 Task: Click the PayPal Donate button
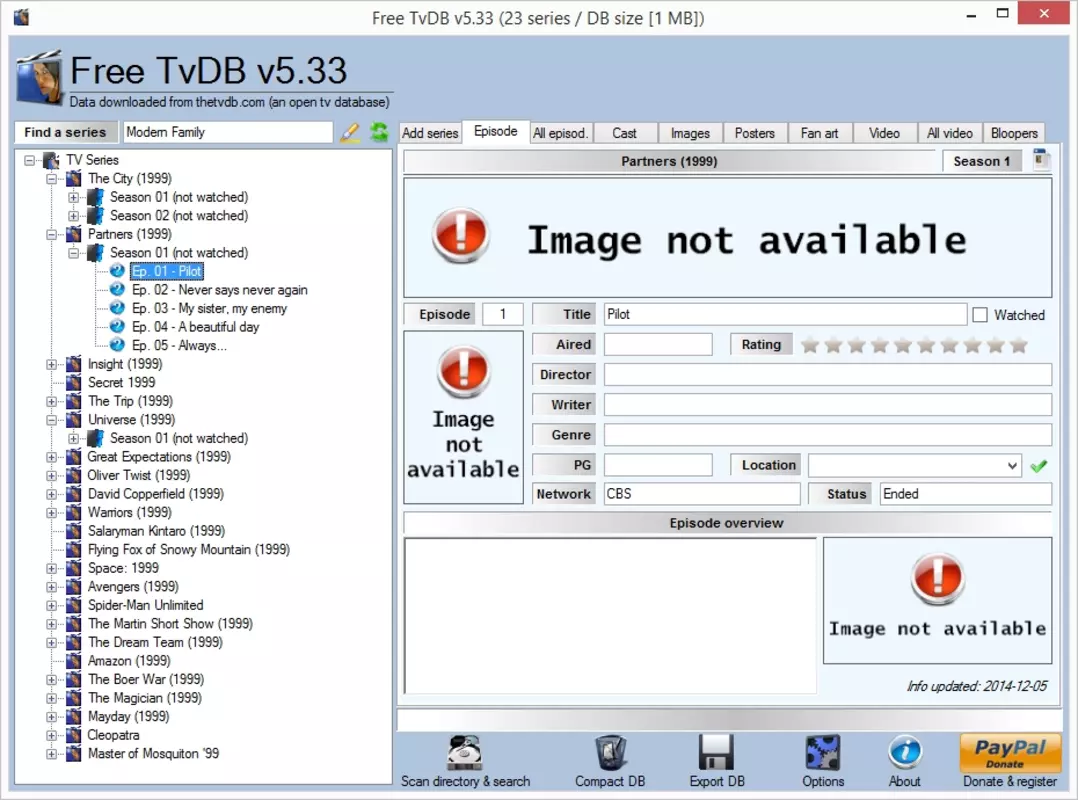point(1010,753)
